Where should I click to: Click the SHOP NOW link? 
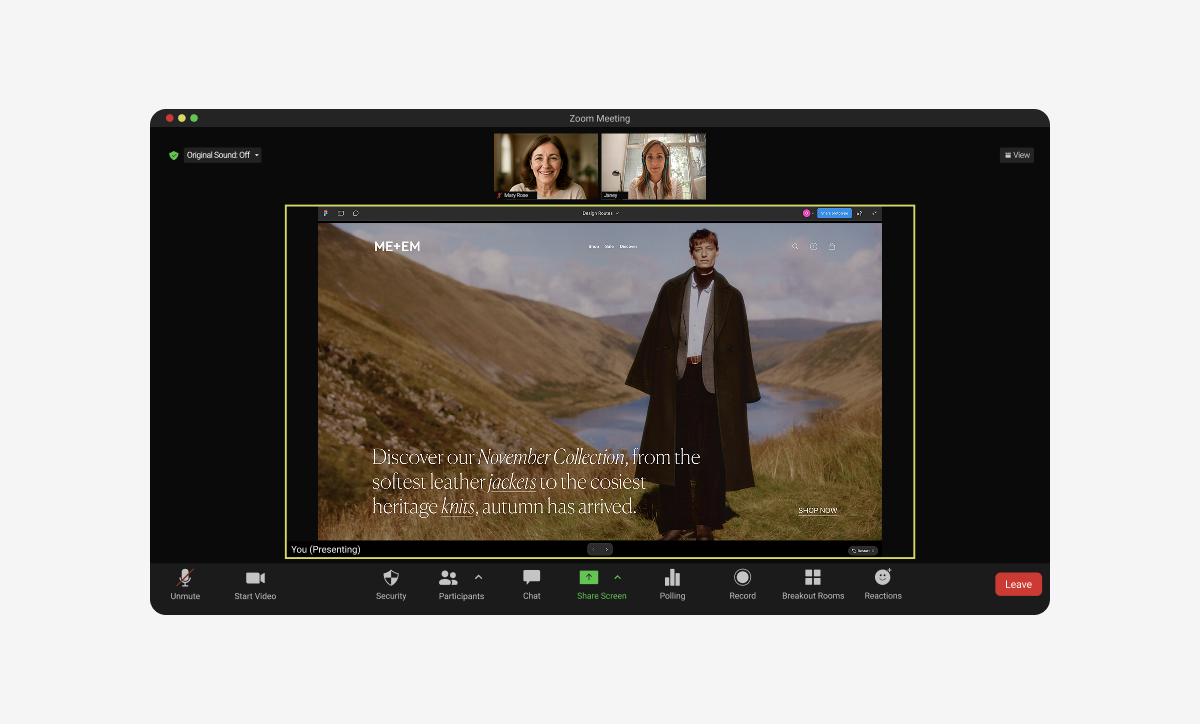click(x=817, y=511)
